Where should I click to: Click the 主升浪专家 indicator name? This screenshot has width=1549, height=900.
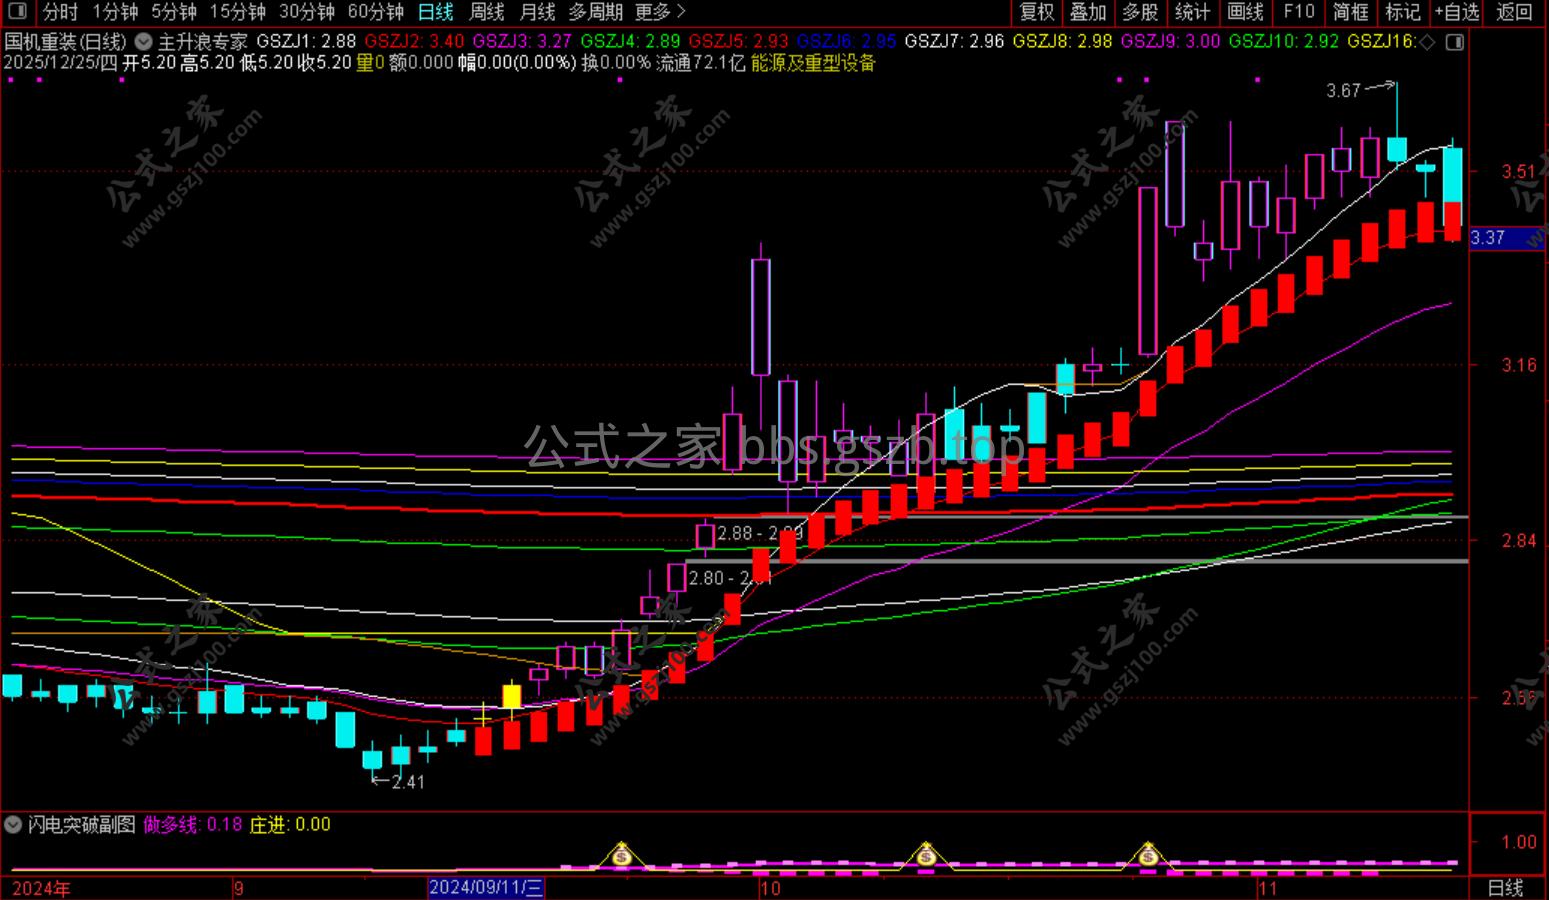(203, 42)
